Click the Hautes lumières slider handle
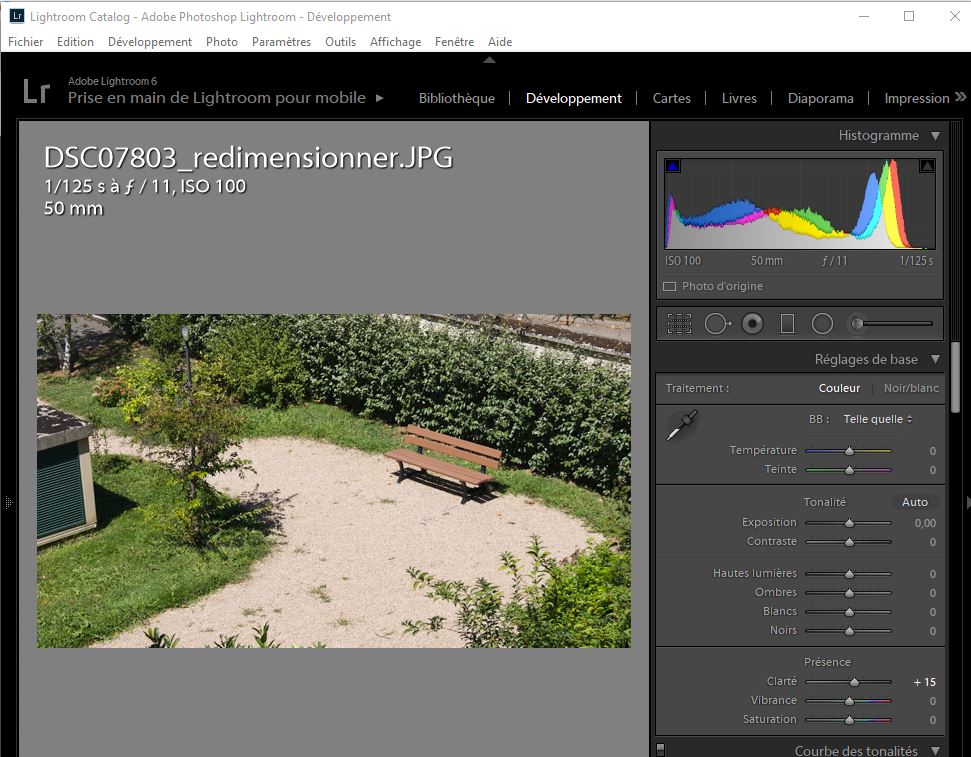Screen dimensions: 971x757 click(850, 574)
